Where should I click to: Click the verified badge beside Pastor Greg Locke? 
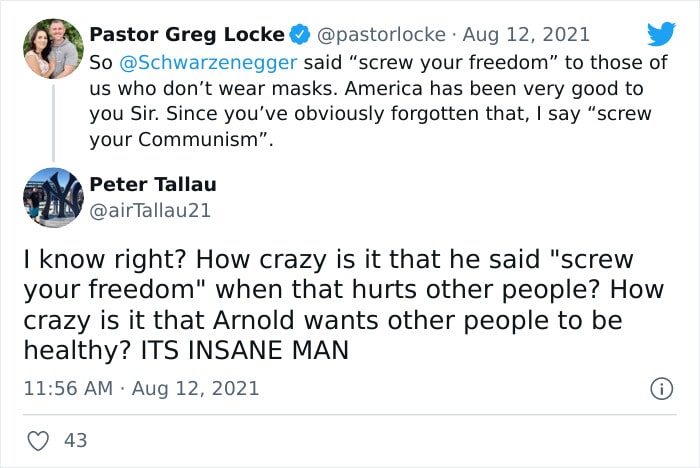click(300, 35)
